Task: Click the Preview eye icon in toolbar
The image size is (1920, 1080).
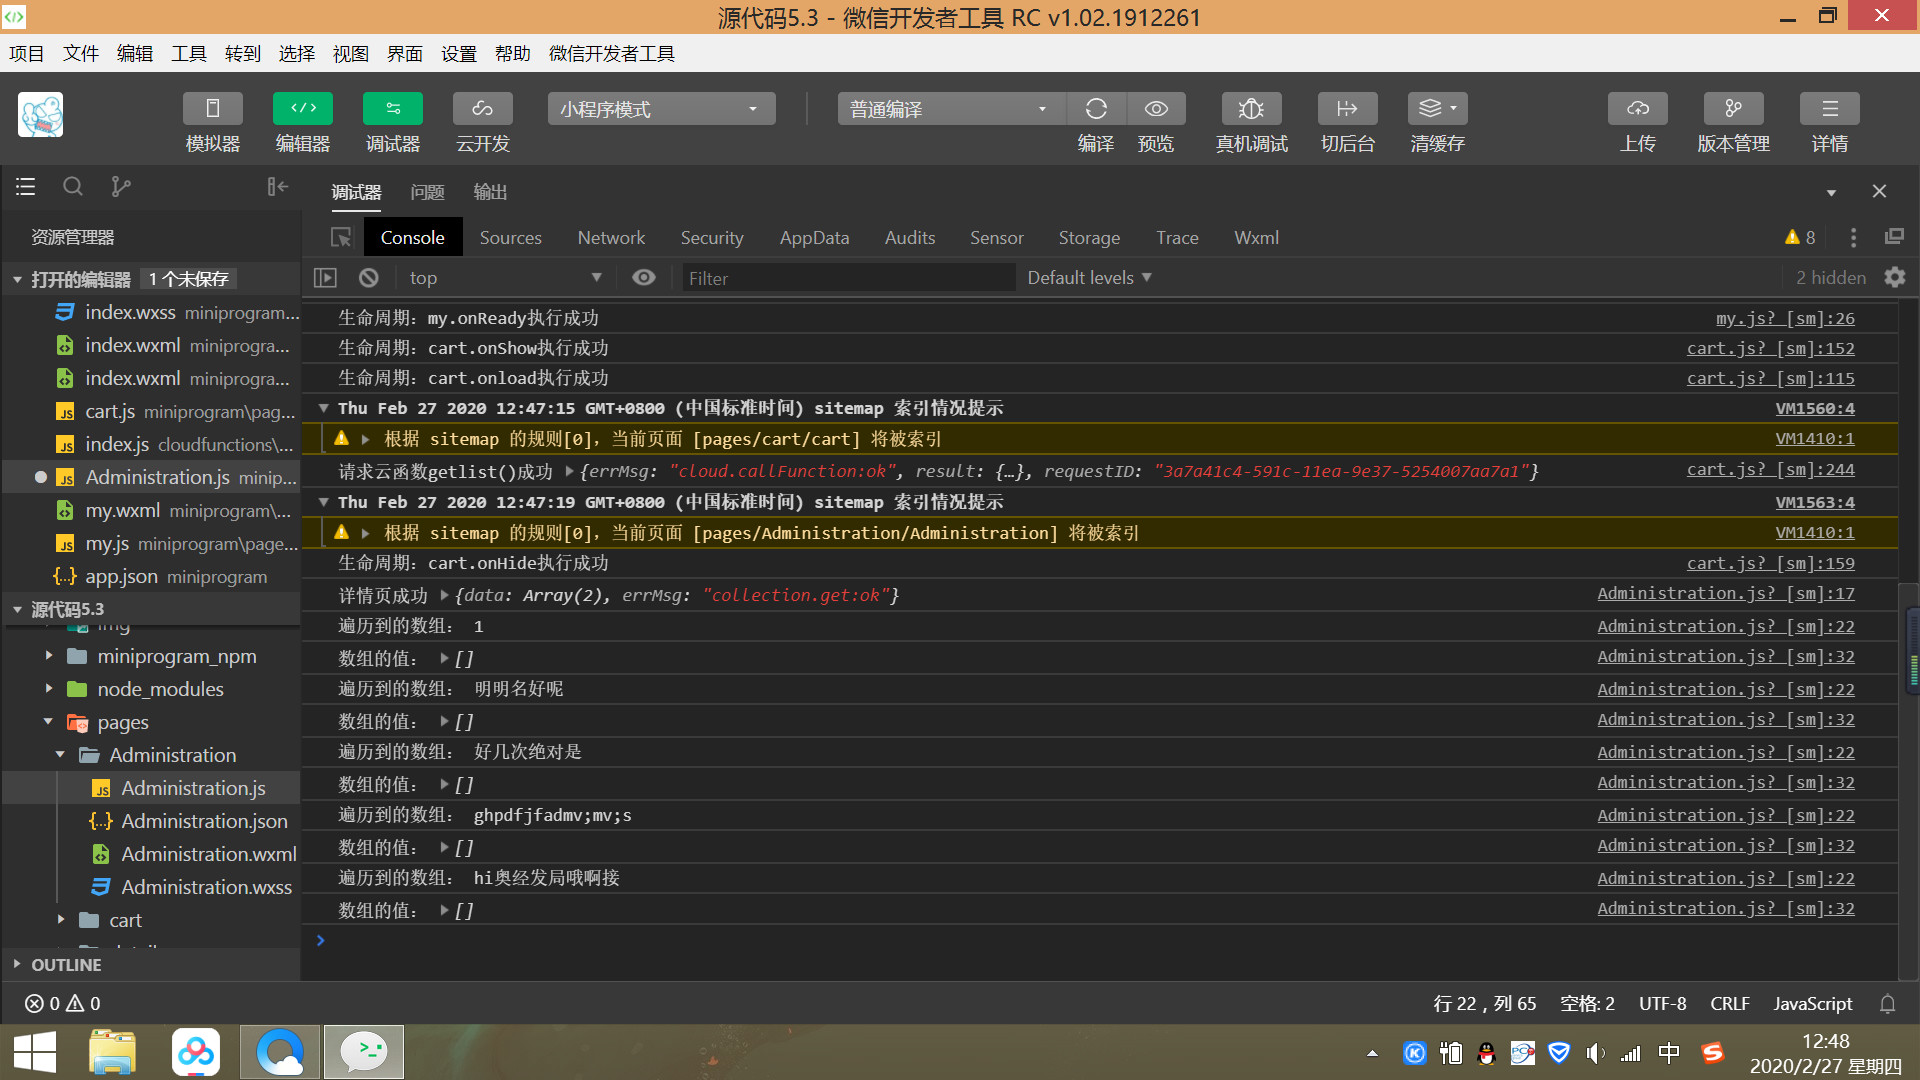Action: [x=1156, y=109]
